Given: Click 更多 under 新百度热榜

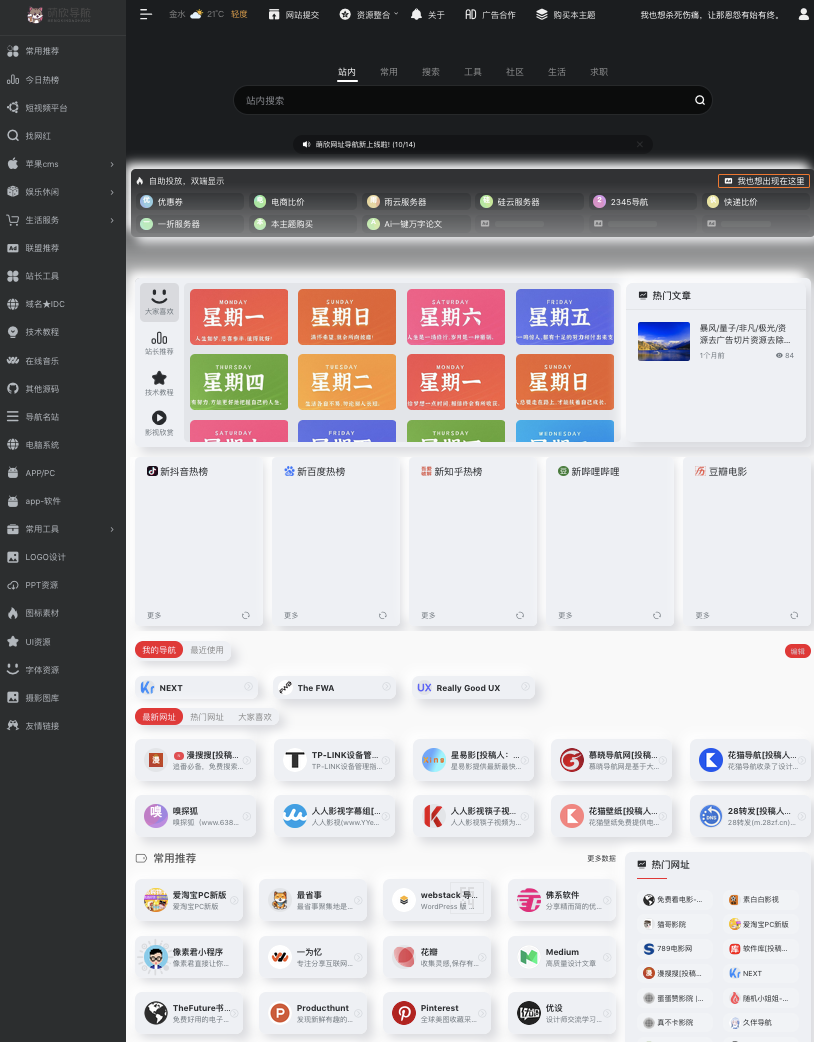Looking at the screenshot, I should (x=291, y=615).
